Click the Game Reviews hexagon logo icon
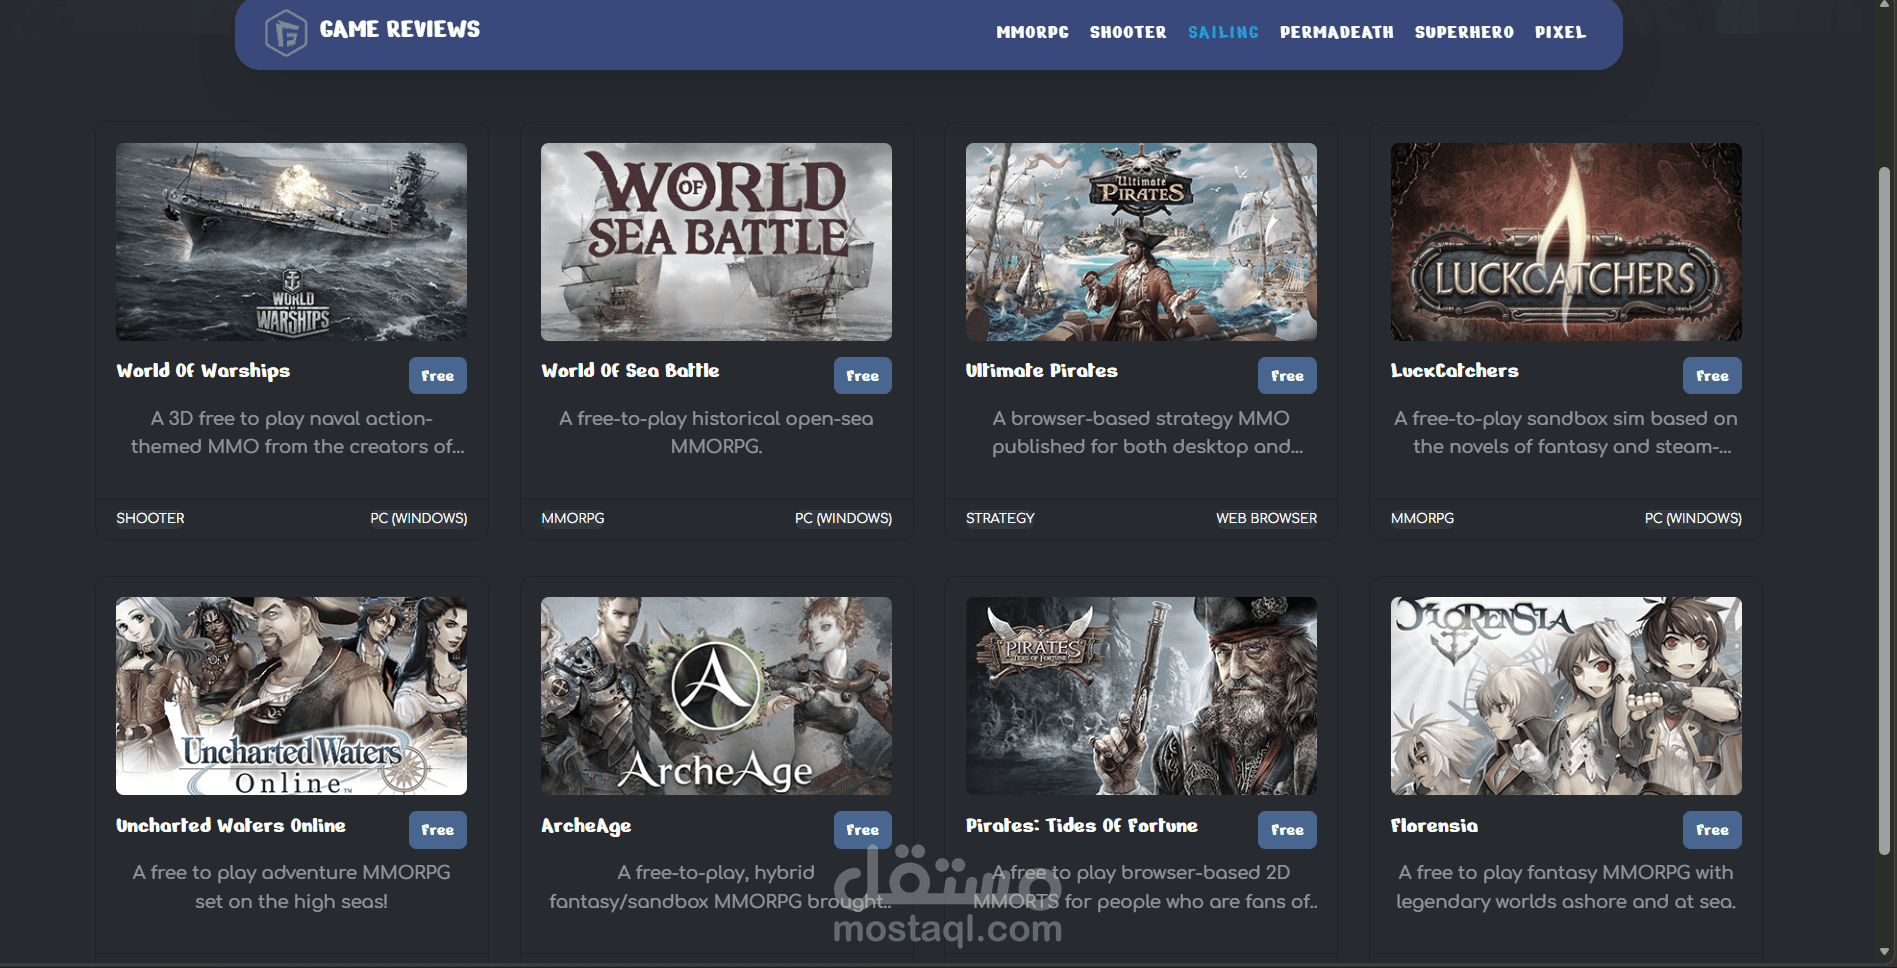Image resolution: width=1897 pixels, height=968 pixels. [286, 32]
